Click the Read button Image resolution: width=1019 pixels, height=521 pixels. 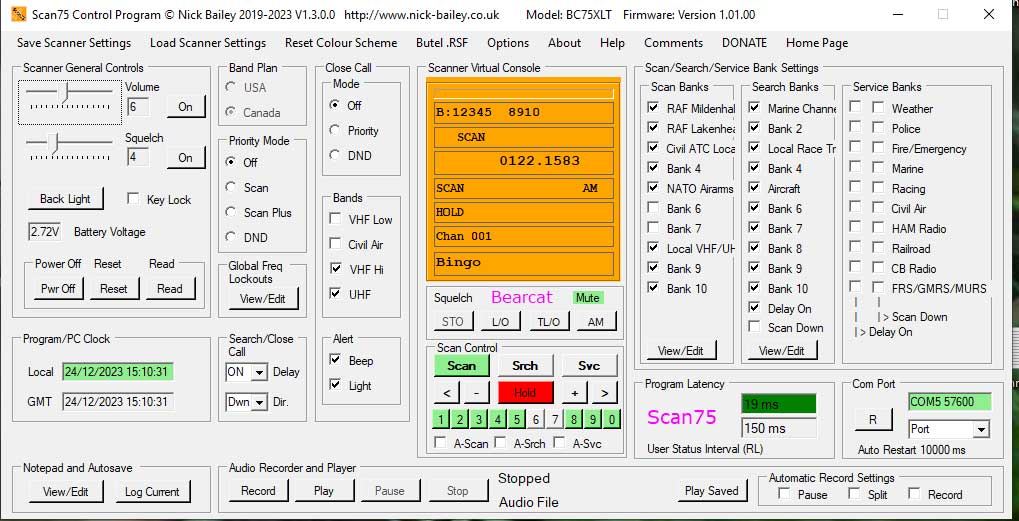click(170, 288)
